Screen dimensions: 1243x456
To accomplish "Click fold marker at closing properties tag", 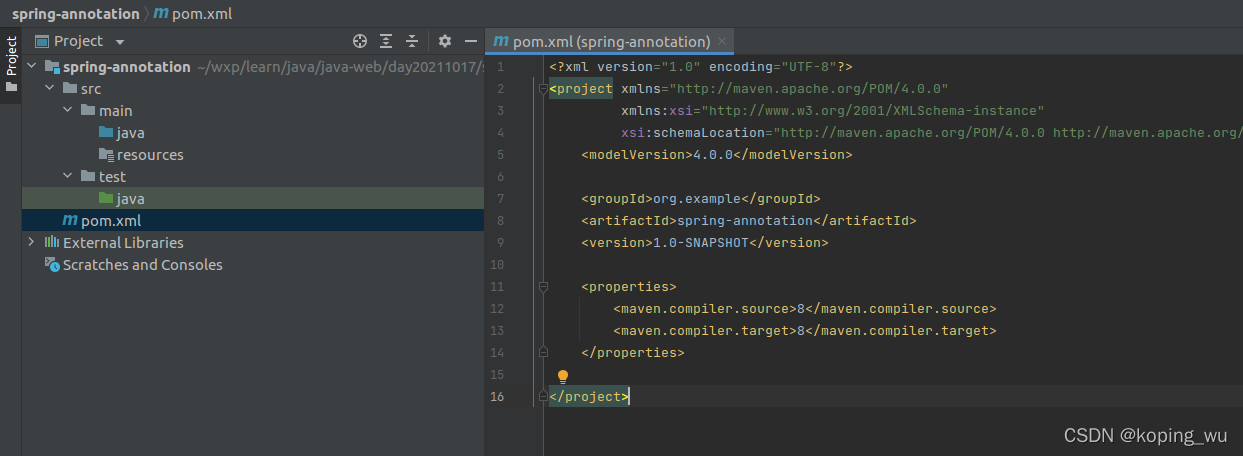I will (543, 353).
